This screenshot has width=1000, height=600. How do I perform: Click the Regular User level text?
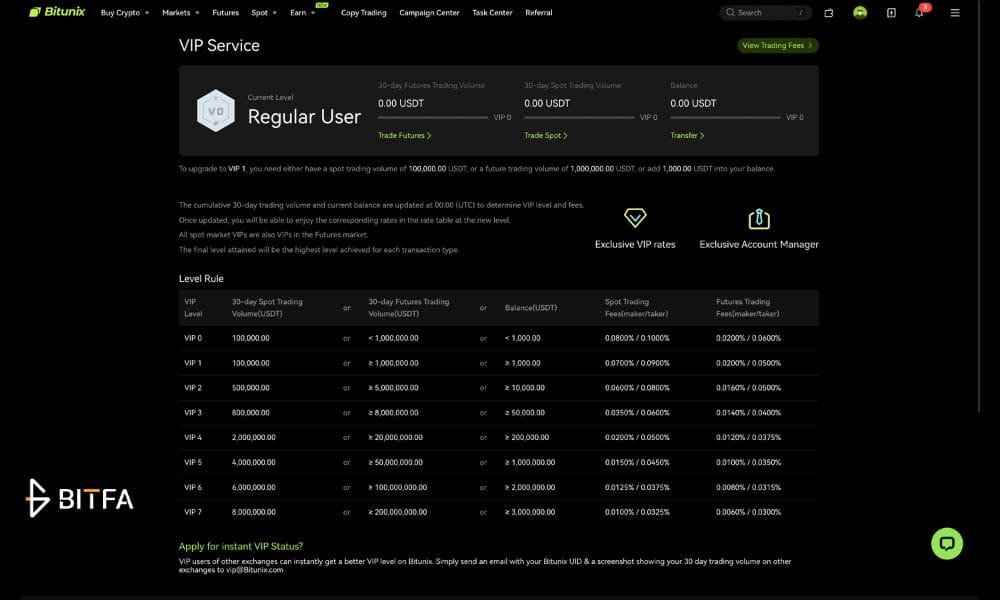point(304,117)
